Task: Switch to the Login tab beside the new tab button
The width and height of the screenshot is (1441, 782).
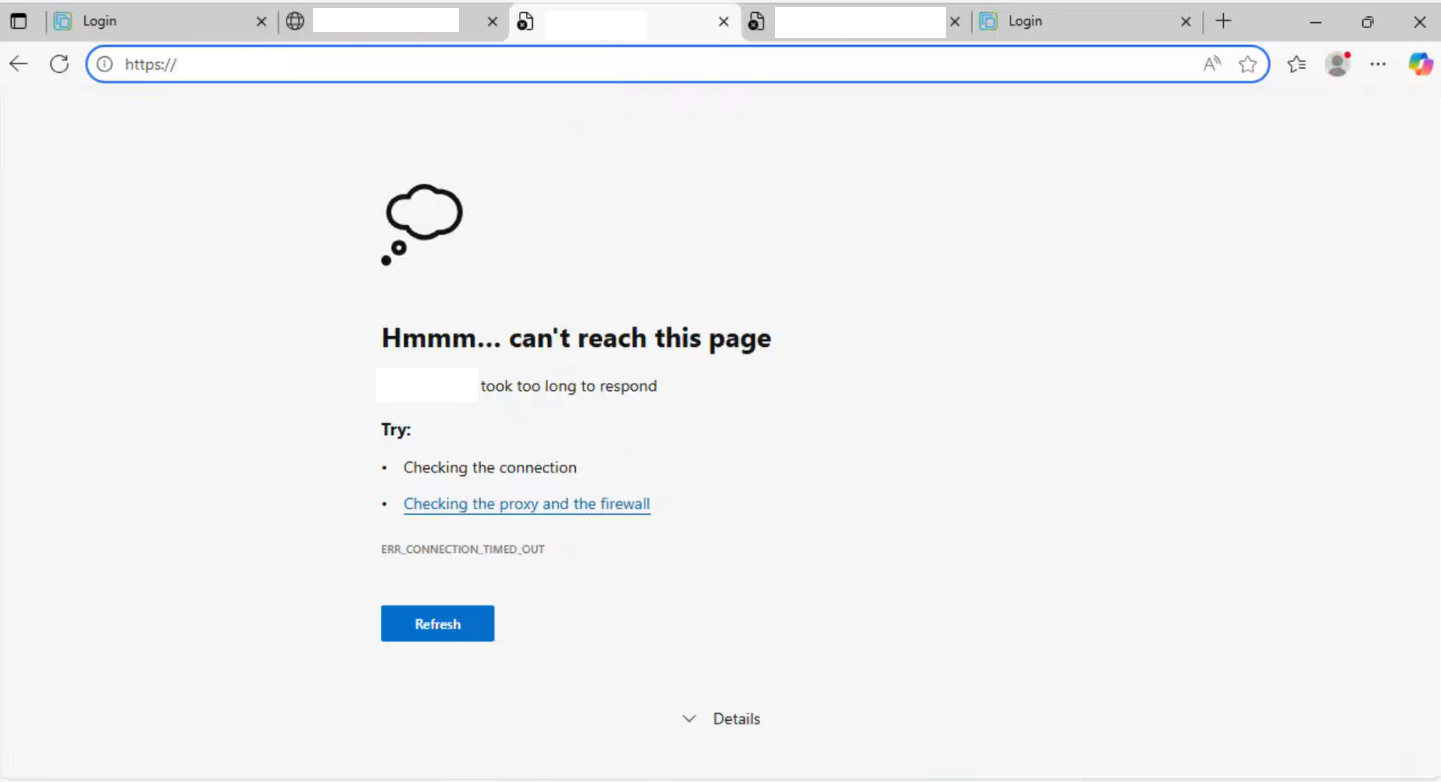Action: point(1085,21)
